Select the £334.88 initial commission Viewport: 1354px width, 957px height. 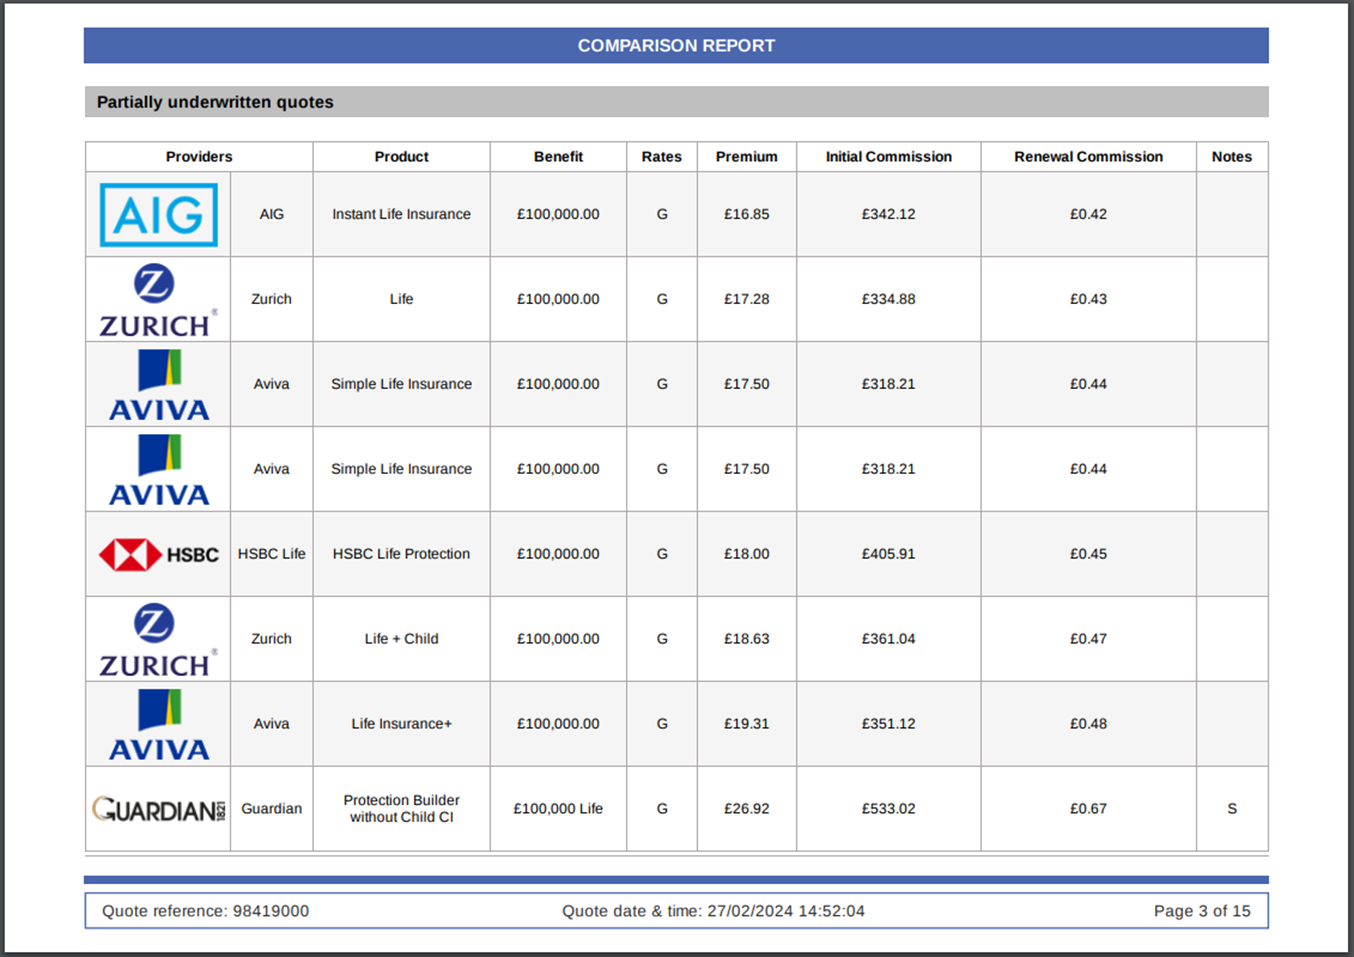[889, 299]
